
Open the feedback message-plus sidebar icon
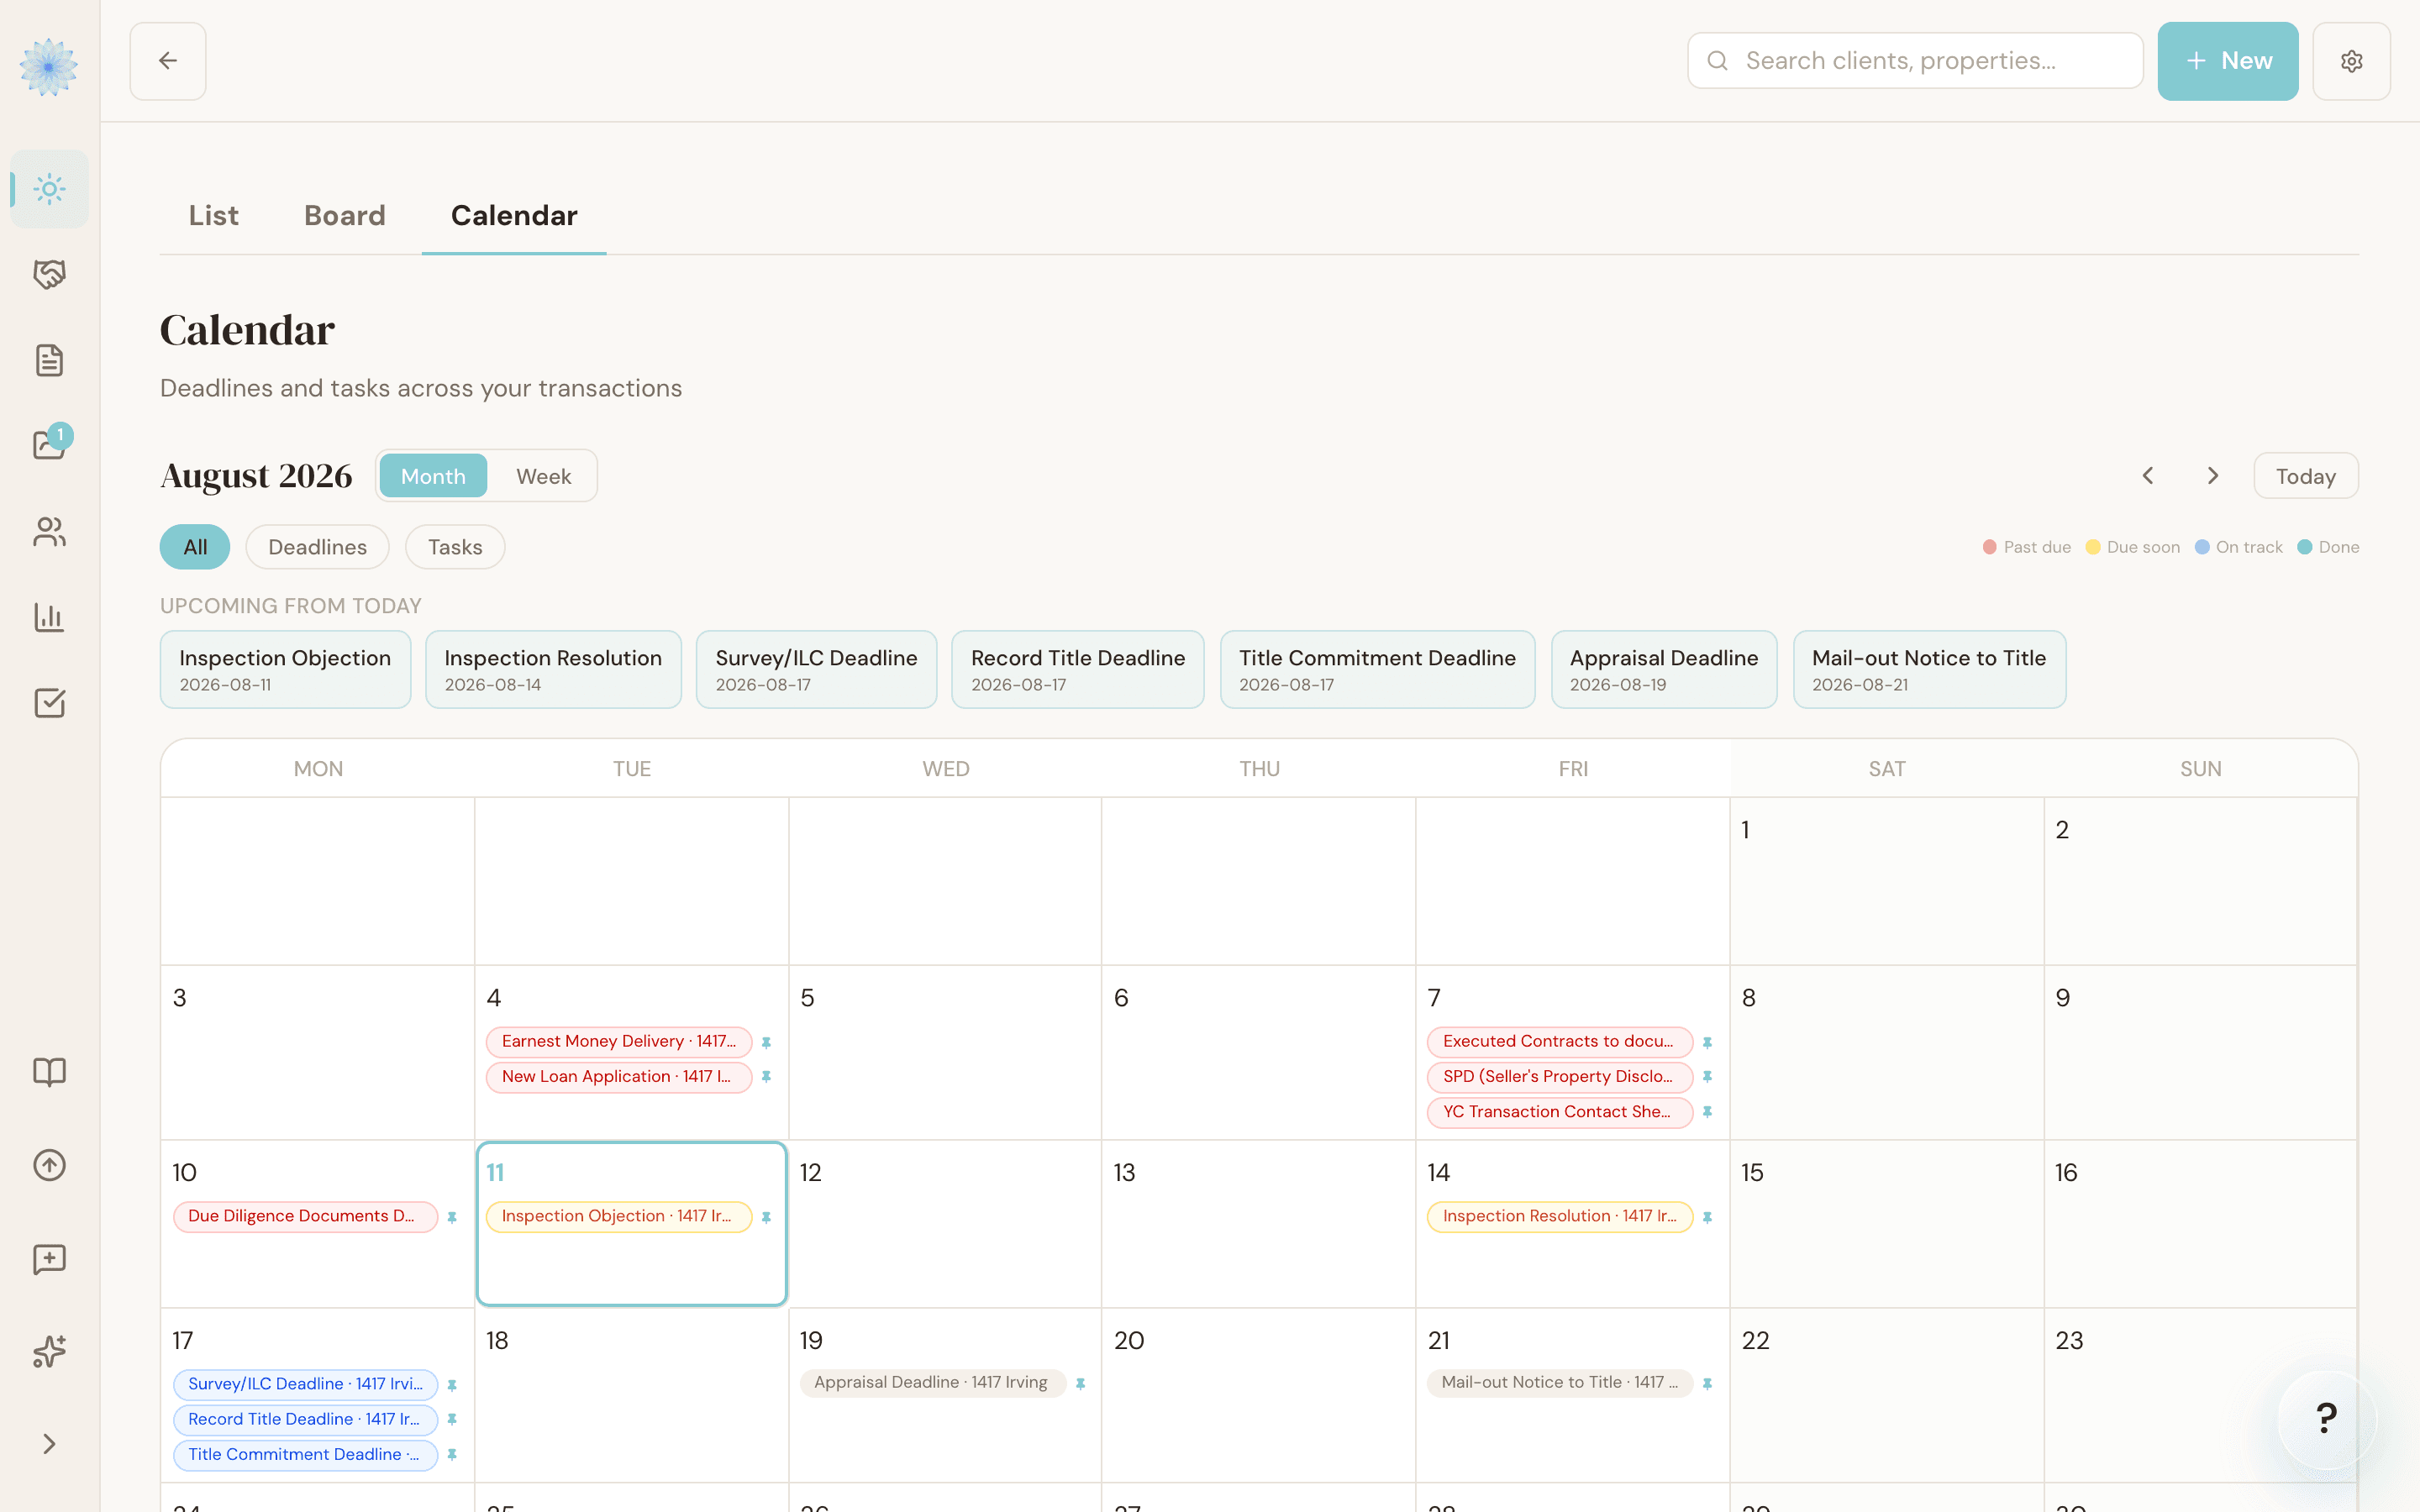coord(49,1259)
